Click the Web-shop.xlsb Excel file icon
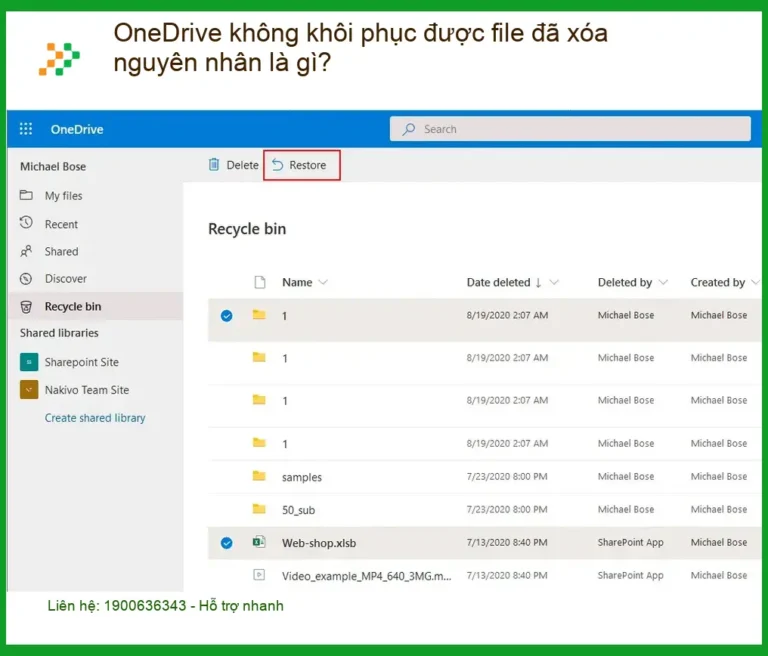768x656 pixels. [x=259, y=542]
